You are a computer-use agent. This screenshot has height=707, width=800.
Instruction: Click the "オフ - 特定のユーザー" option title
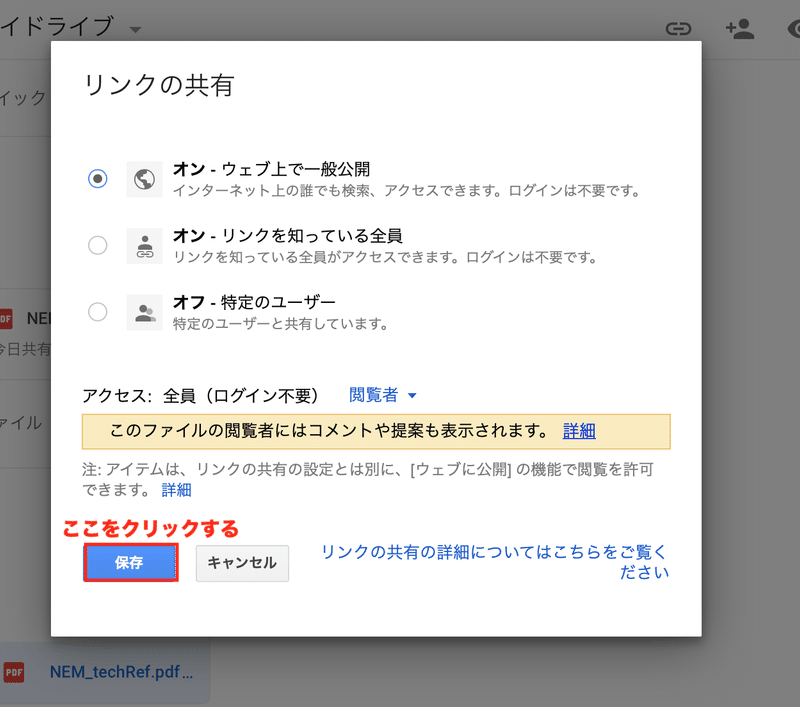tap(254, 302)
